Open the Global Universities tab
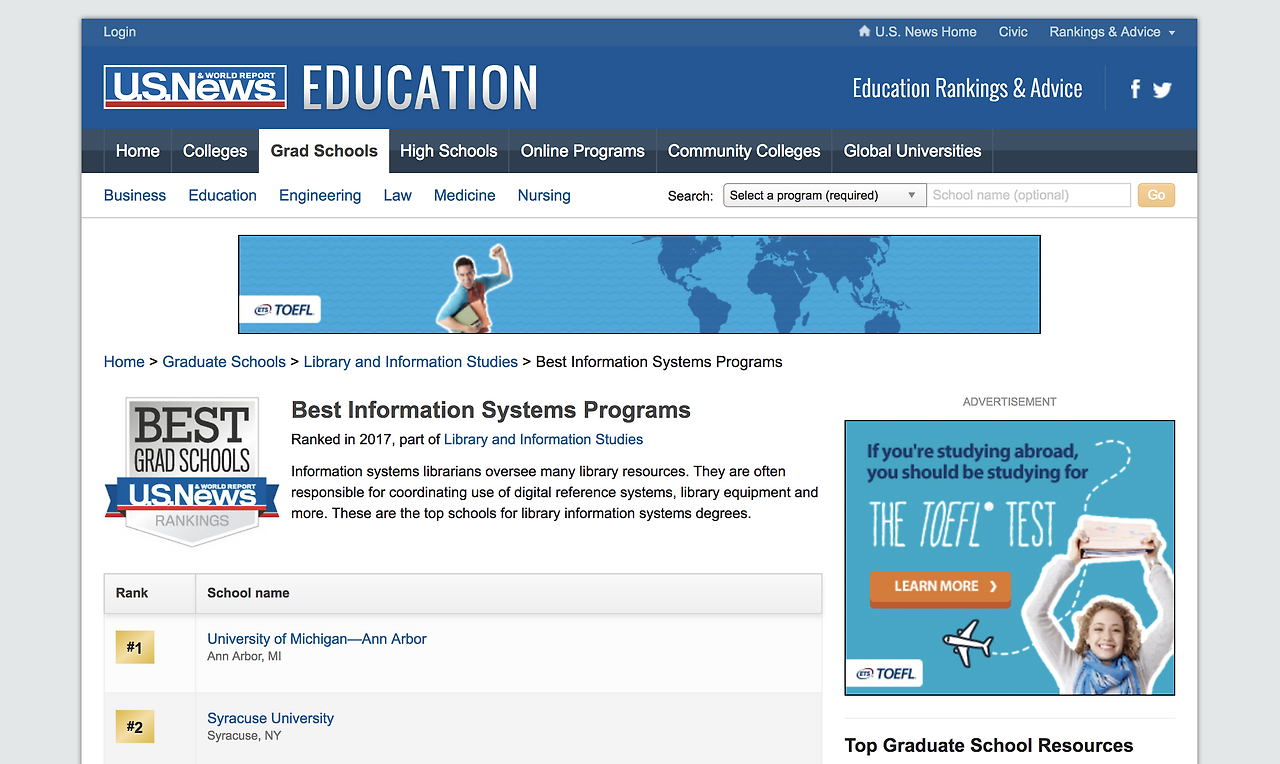Image resolution: width=1280 pixels, height=764 pixels. (x=912, y=151)
